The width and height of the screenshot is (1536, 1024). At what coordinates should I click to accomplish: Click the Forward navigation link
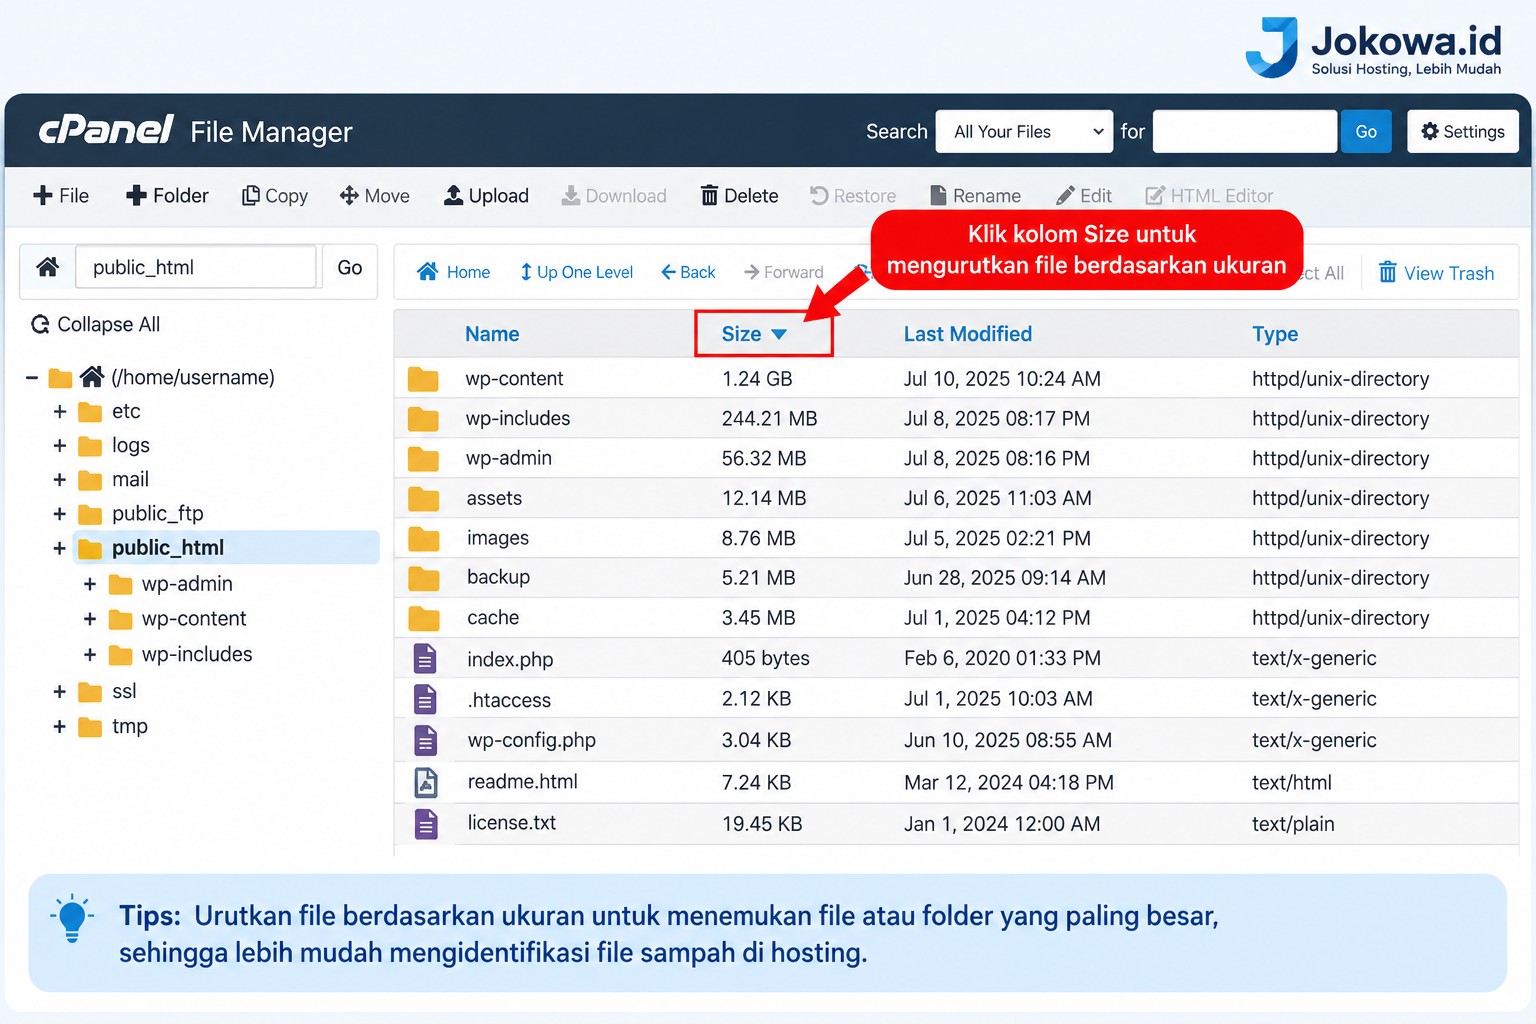coord(784,272)
